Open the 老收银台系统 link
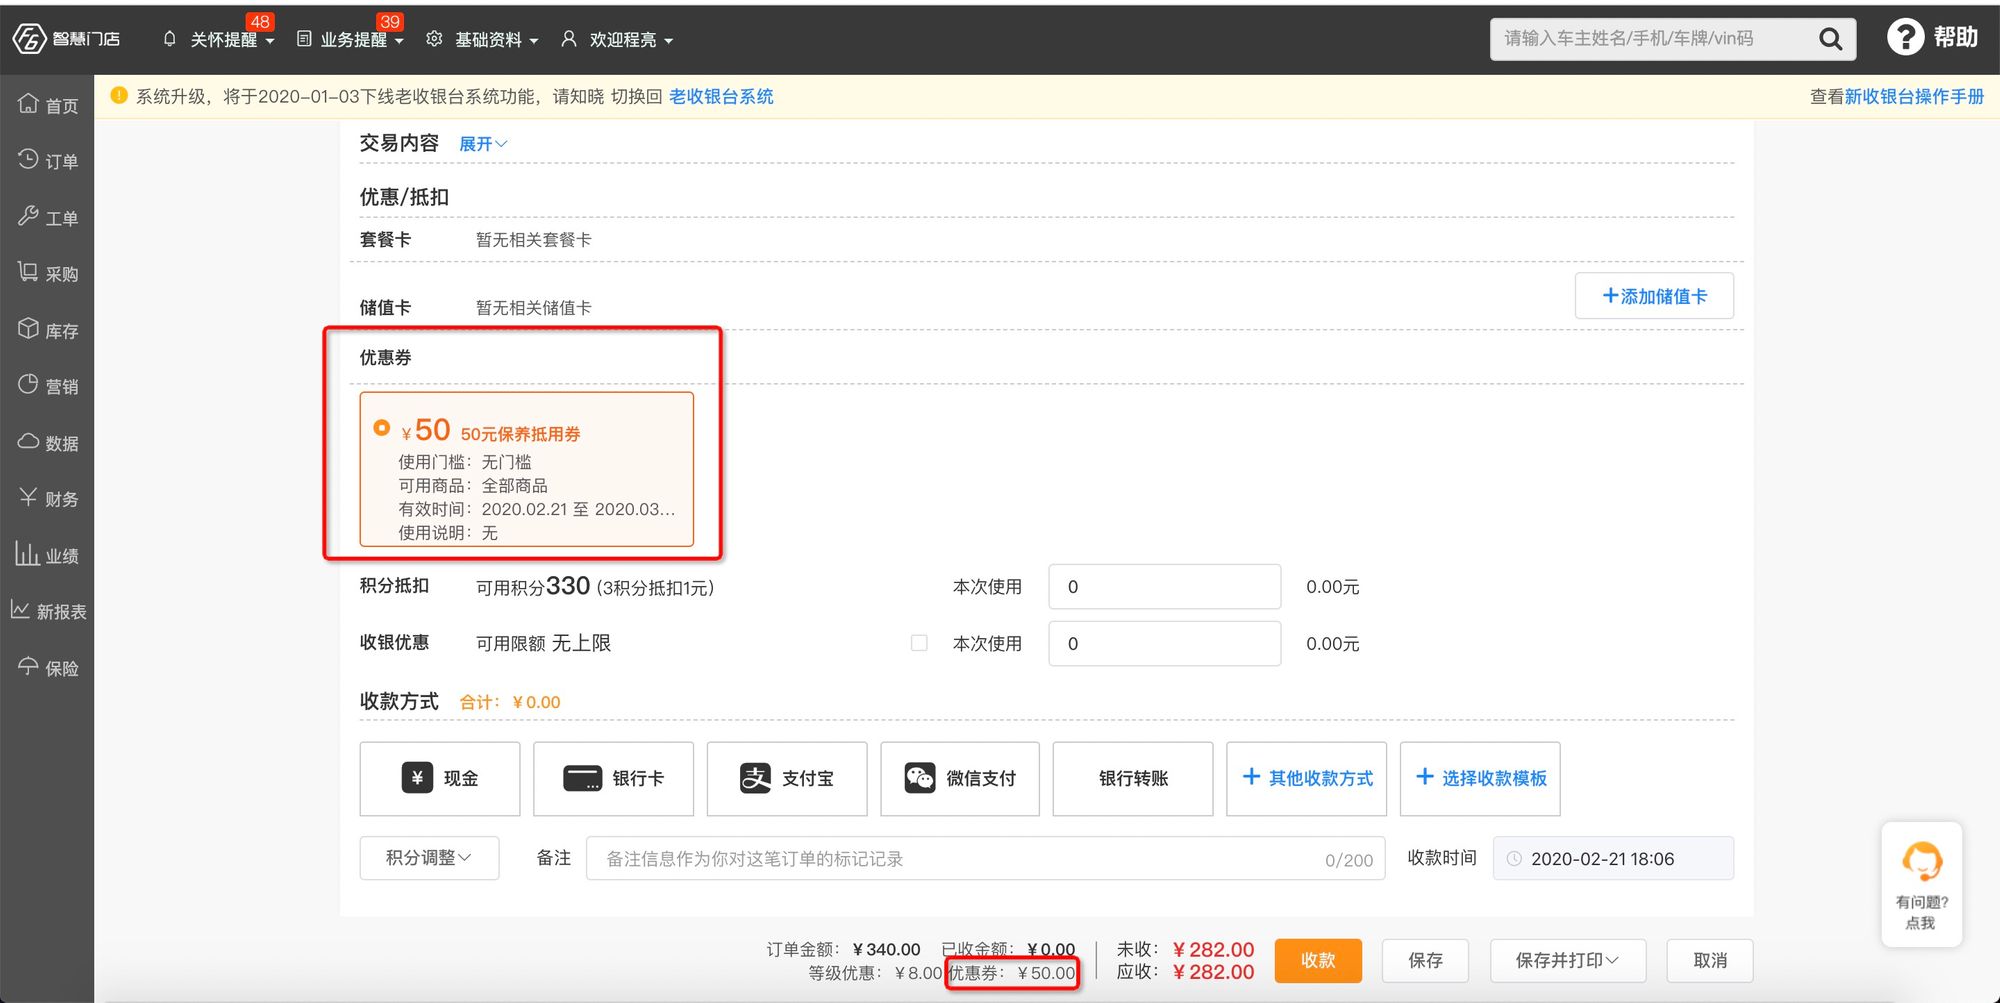 [721, 96]
